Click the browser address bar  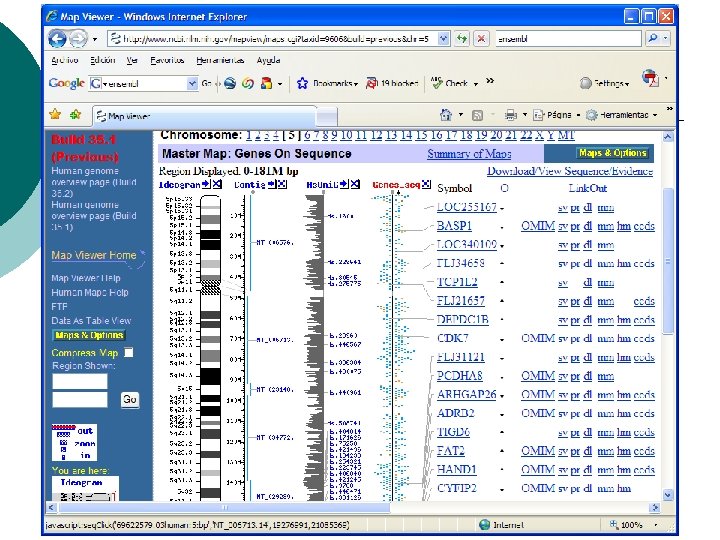pyautogui.click(x=273, y=39)
